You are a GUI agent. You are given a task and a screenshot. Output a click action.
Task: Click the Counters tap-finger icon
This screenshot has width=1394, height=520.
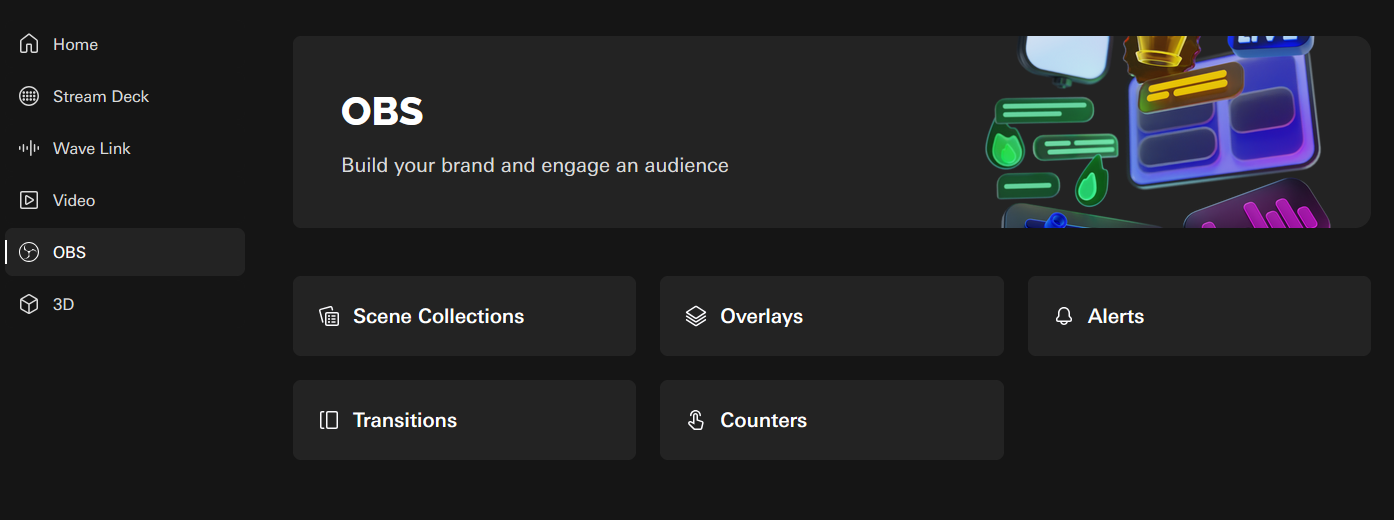pyautogui.click(x=696, y=420)
